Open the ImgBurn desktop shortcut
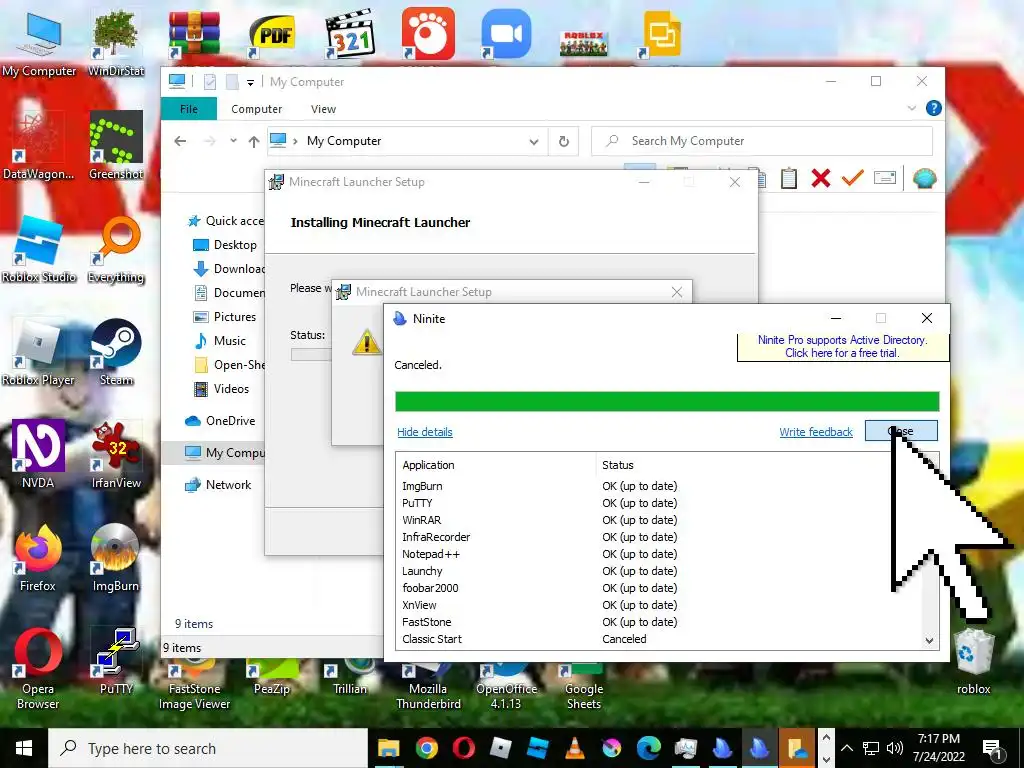1024x768 pixels. click(116, 557)
